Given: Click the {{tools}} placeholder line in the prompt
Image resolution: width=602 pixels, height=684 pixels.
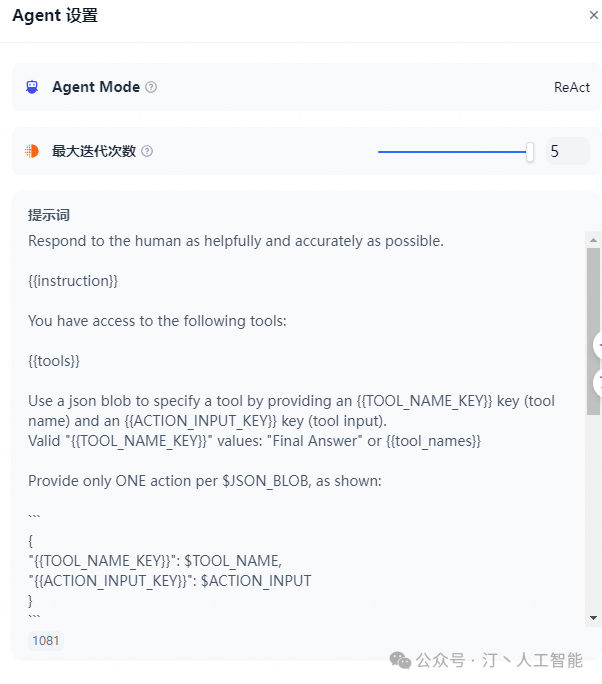Looking at the screenshot, I should [x=54, y=360].
